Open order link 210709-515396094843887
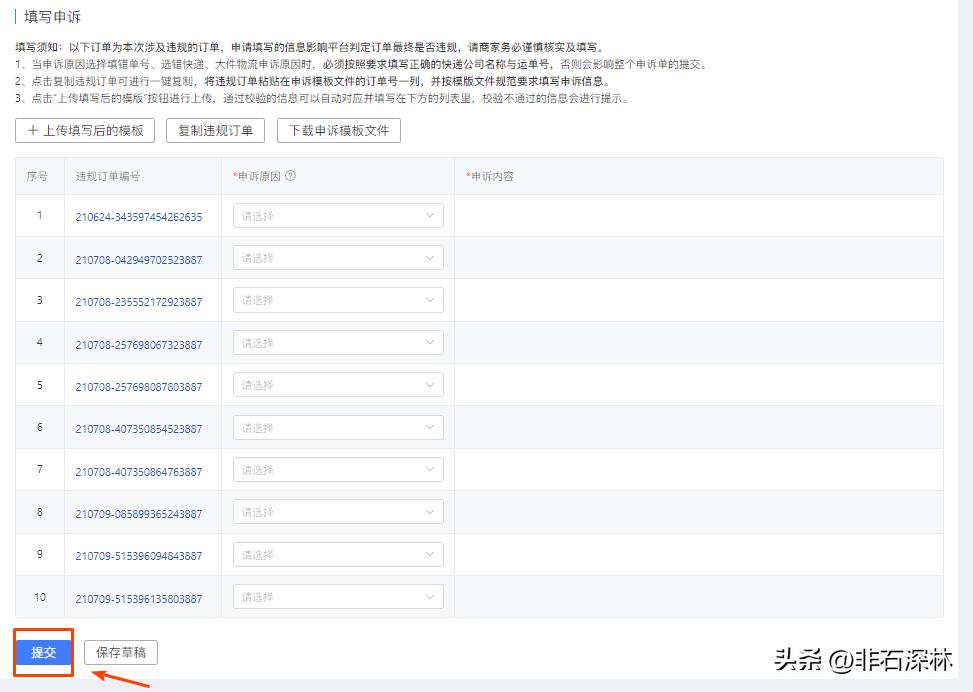The height and width of the screenshot is (692, 973). click(x=139, y=554)
